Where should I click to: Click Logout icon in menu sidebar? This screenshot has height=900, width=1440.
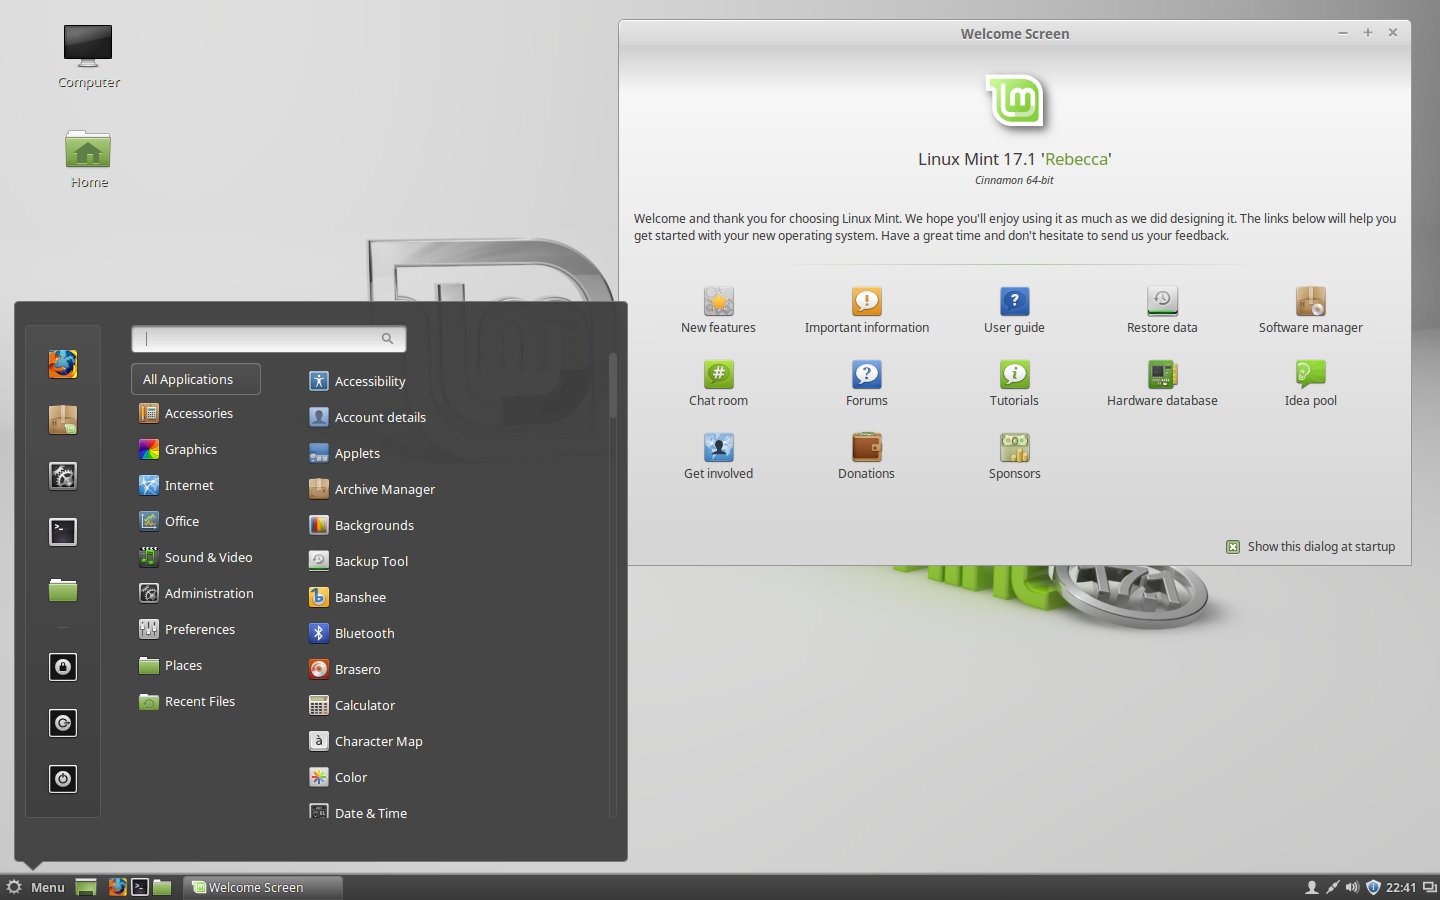[63, 723]
